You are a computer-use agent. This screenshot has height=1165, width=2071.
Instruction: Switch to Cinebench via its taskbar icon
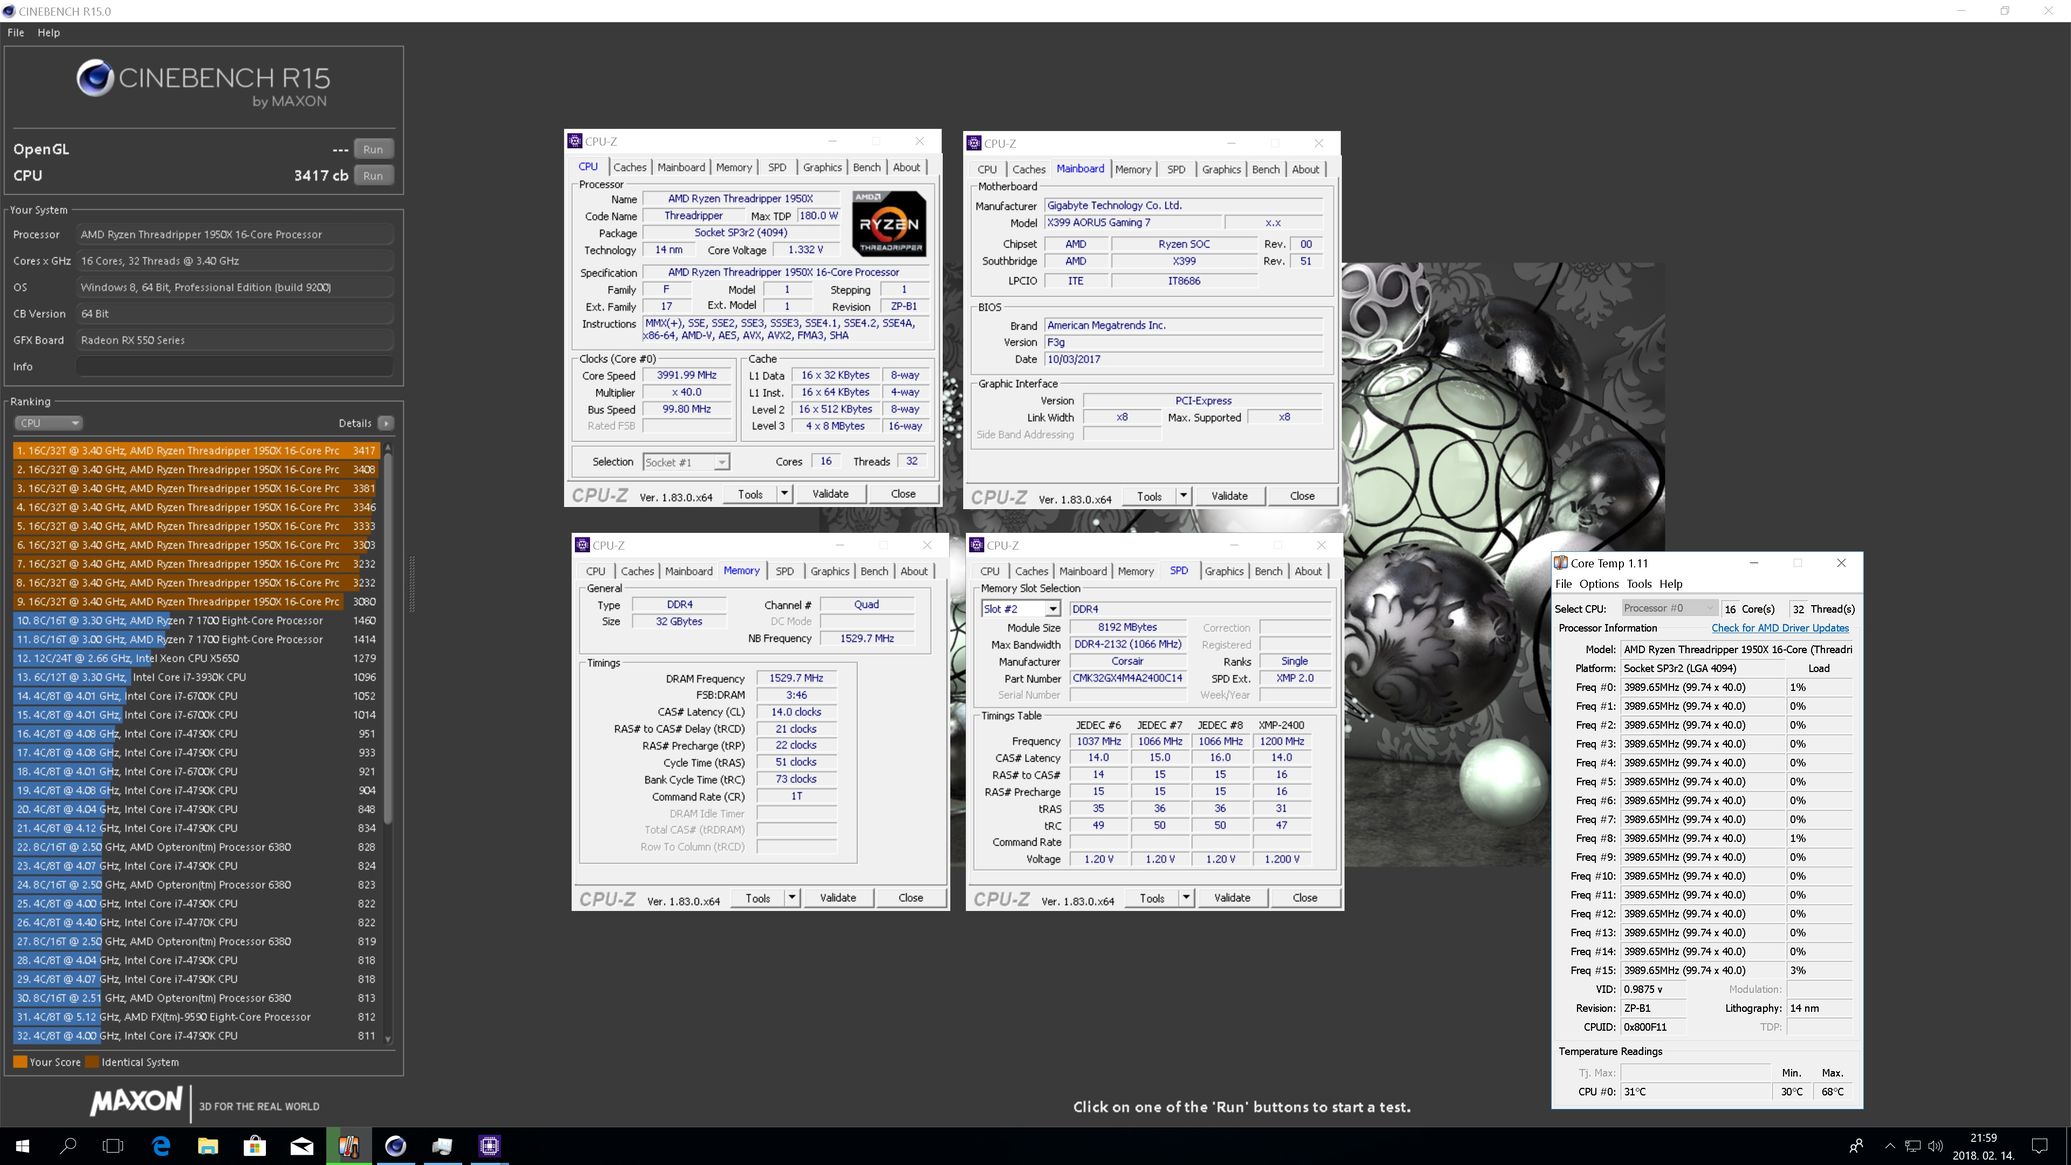click(x=395, y=1146)
